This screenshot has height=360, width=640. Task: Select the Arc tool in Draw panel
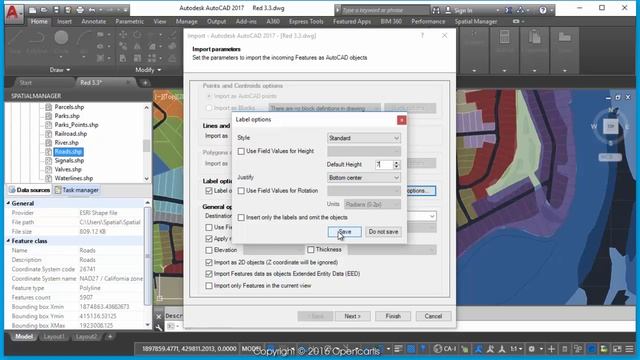pyautogui.click(x=83, y=38)
